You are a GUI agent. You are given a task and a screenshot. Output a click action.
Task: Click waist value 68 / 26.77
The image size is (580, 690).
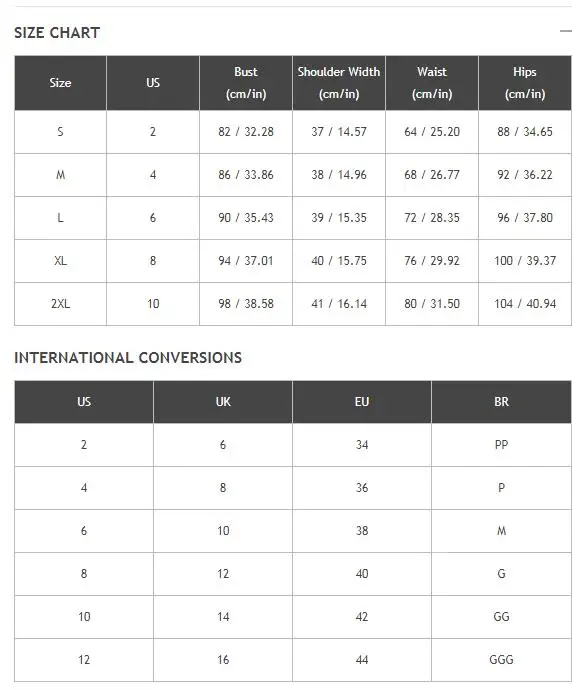pos(432,175)
